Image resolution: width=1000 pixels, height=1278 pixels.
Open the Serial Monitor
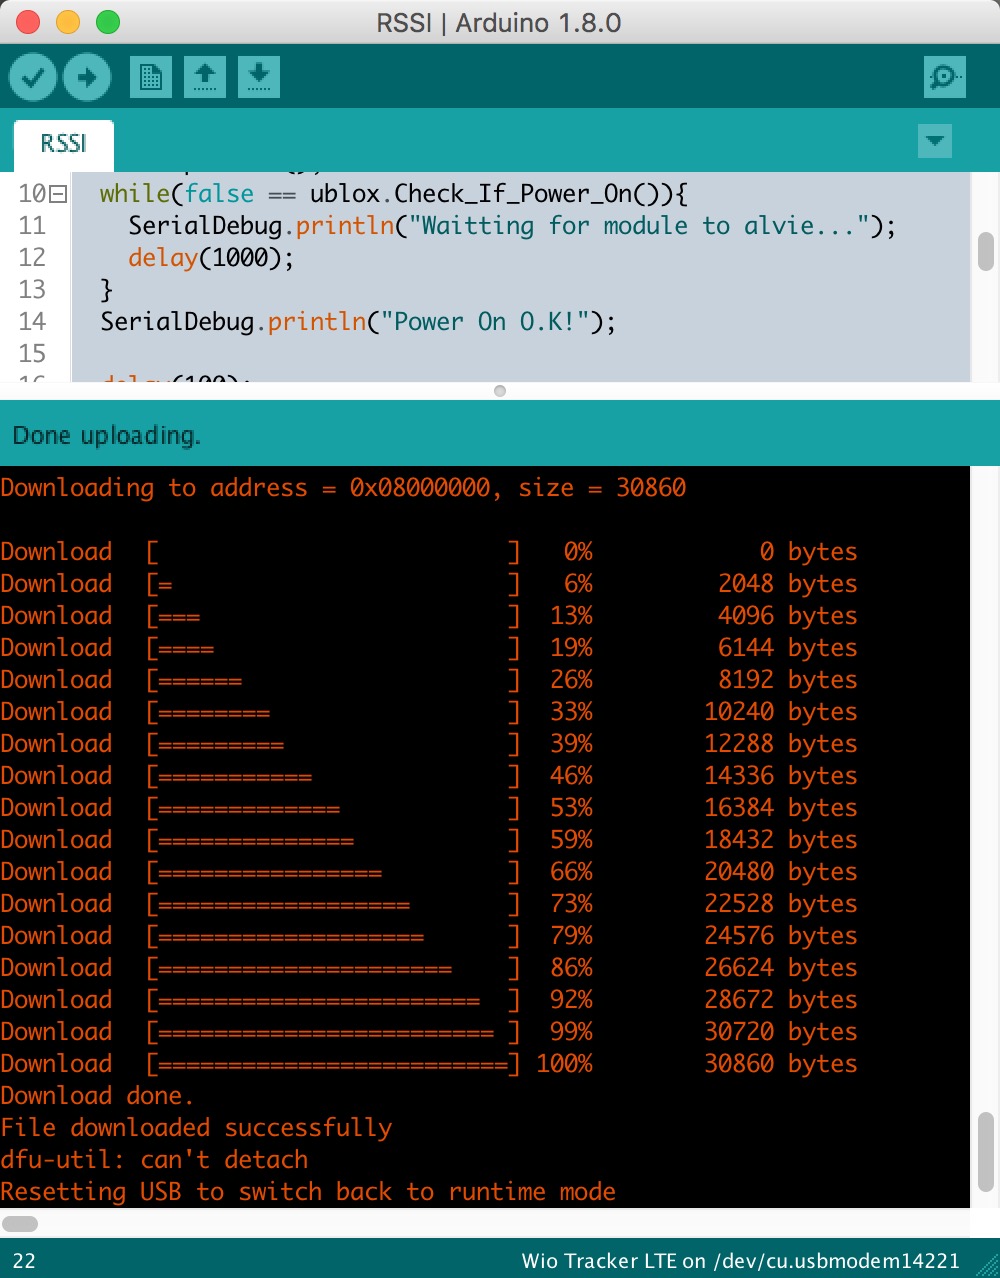945,77
